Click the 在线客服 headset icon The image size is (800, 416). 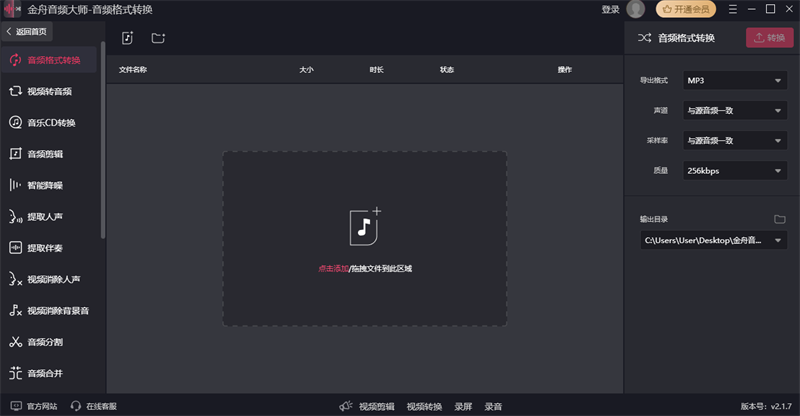coord(76,406)
